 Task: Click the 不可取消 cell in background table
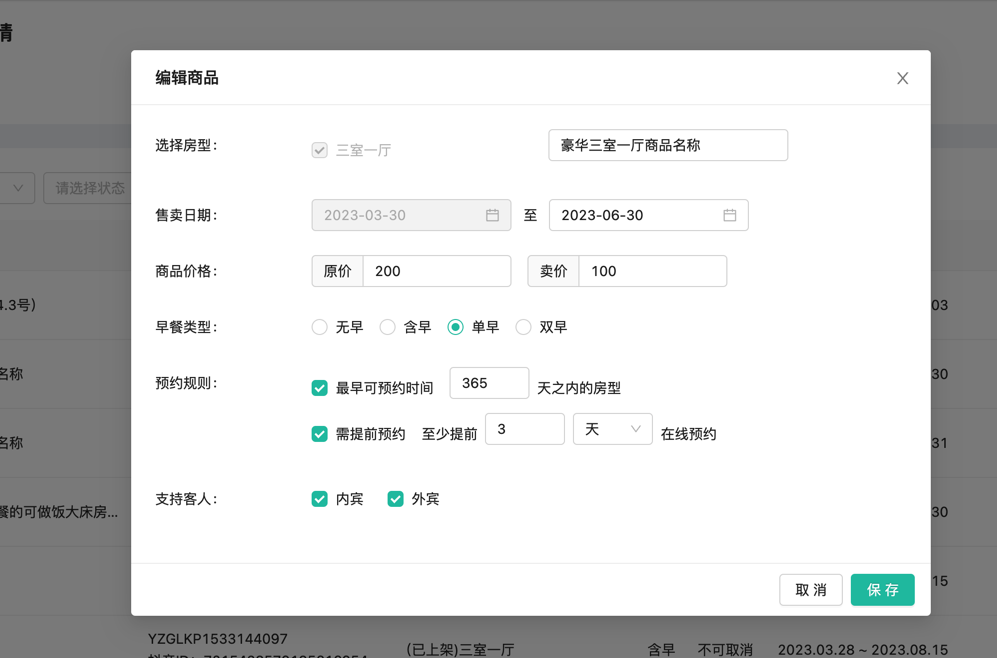[725, 650]
